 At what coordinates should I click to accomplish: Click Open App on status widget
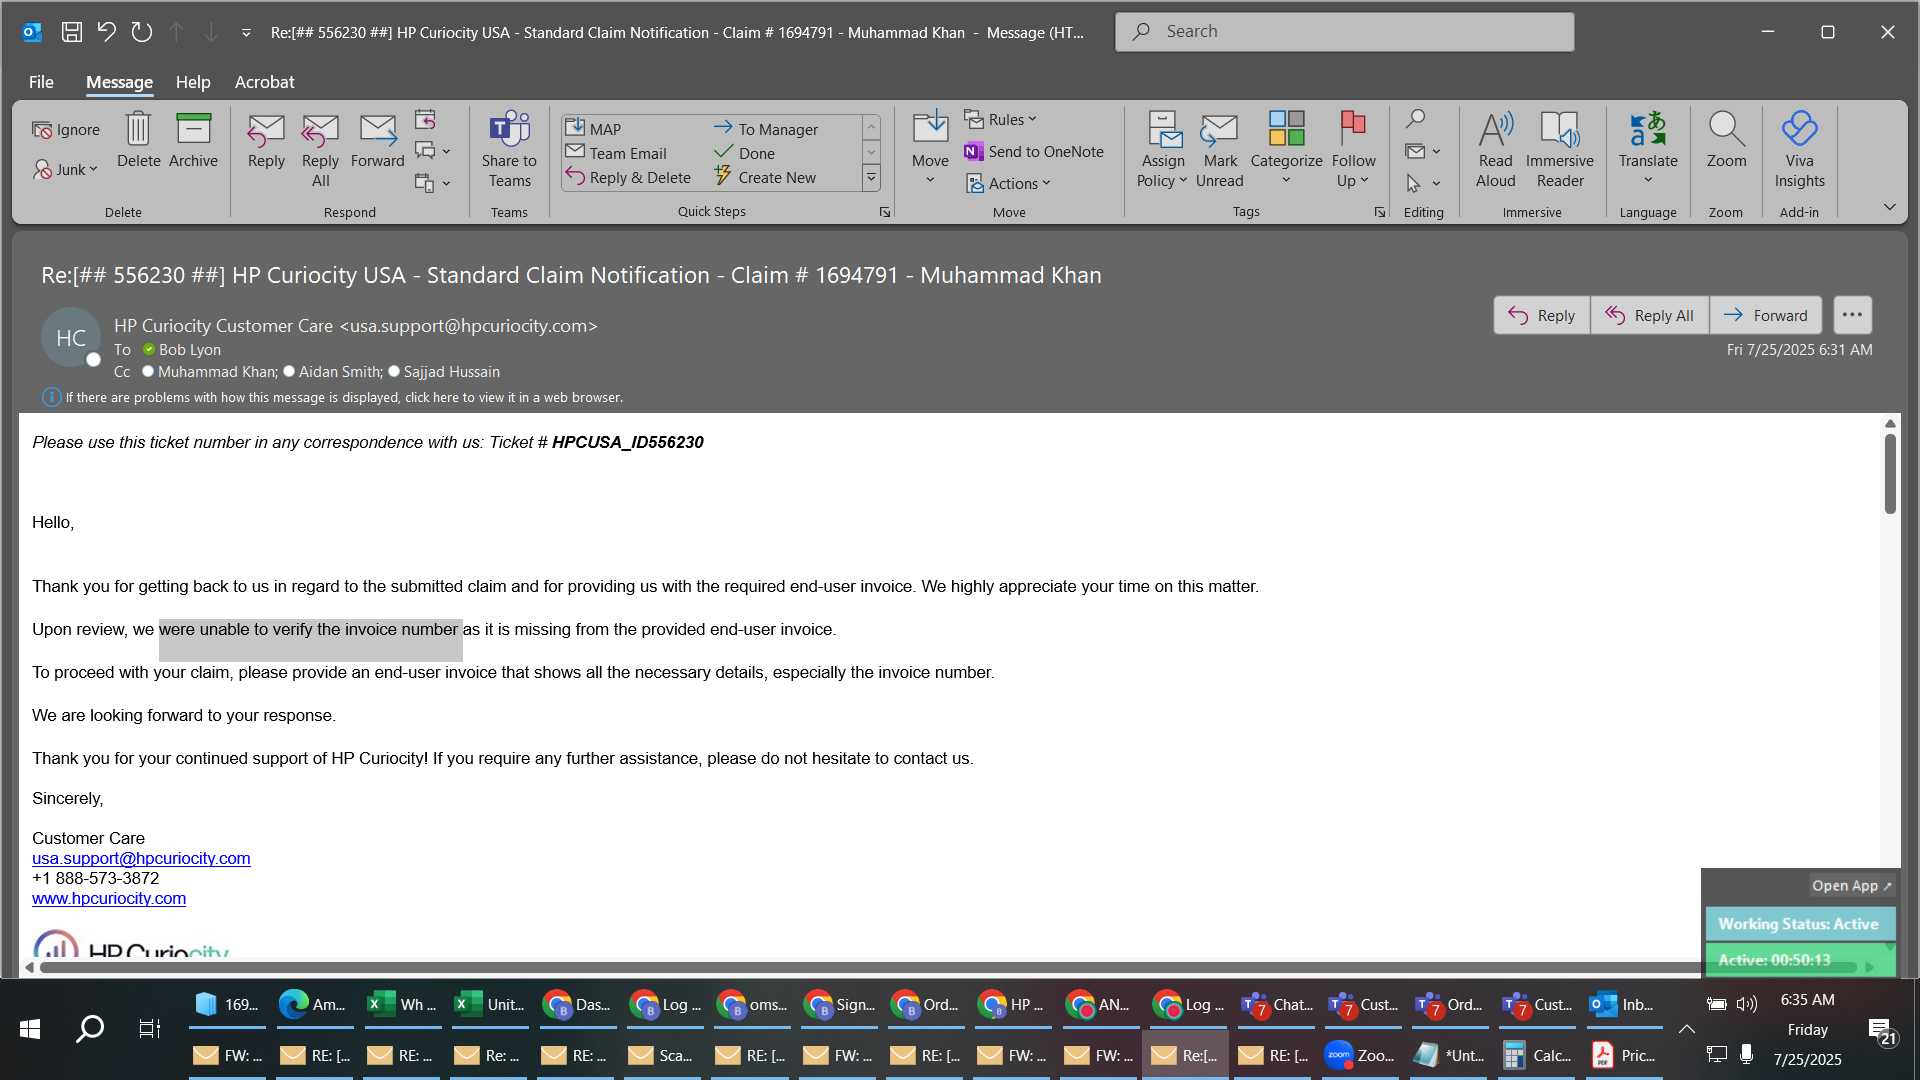1851,886
